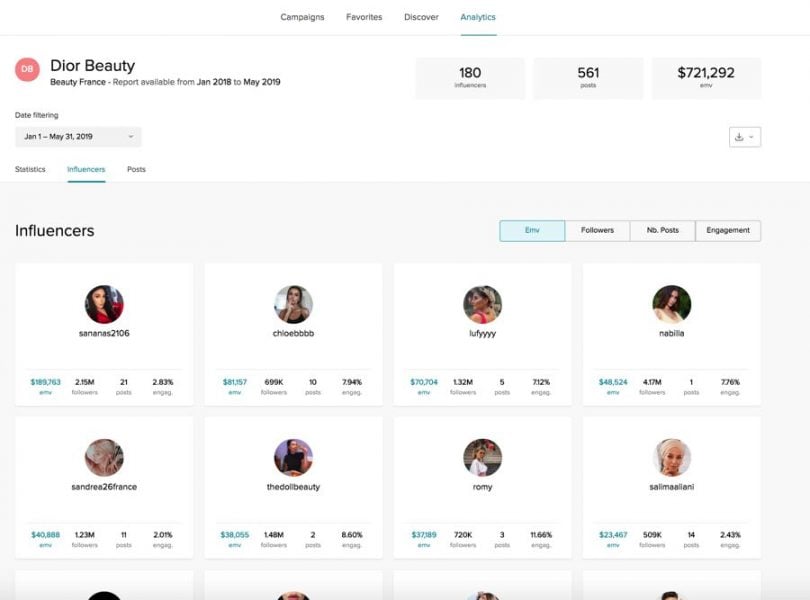Image resolution: width=810 pixels, height=600 pixels.
Task: Open chloebbbb profile picture
Action: pyautogui.click(x=293, y=304)
